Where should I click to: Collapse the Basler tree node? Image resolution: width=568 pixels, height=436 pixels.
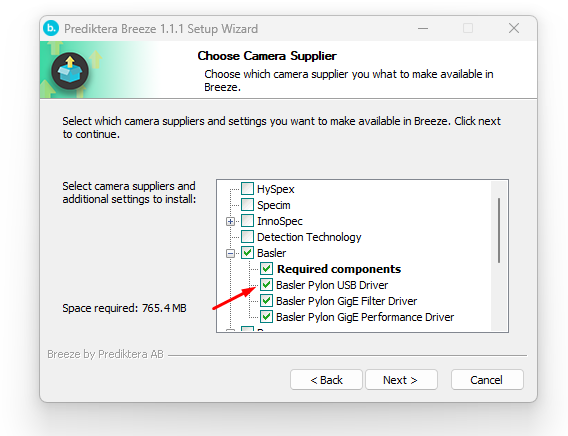point(230,253)
